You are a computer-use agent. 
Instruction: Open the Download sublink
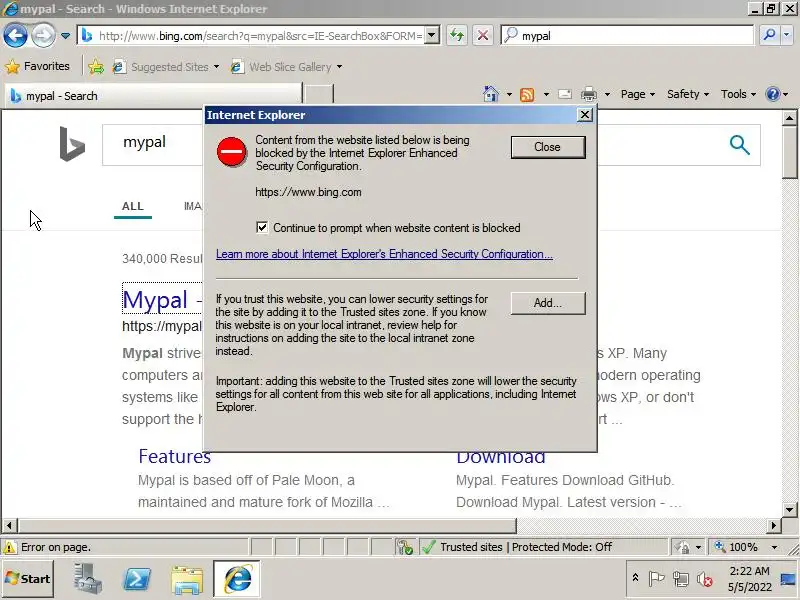(x=501, y=457)
